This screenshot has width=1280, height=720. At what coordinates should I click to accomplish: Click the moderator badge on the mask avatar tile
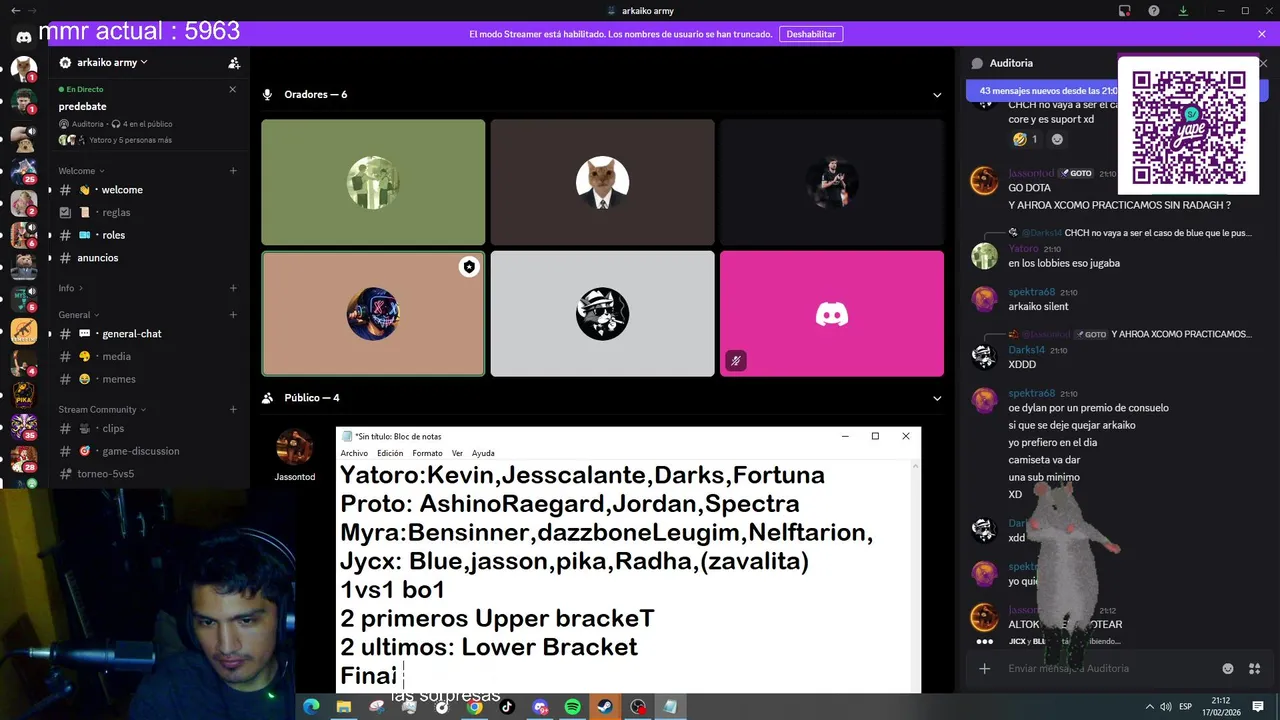click(469, 267)
